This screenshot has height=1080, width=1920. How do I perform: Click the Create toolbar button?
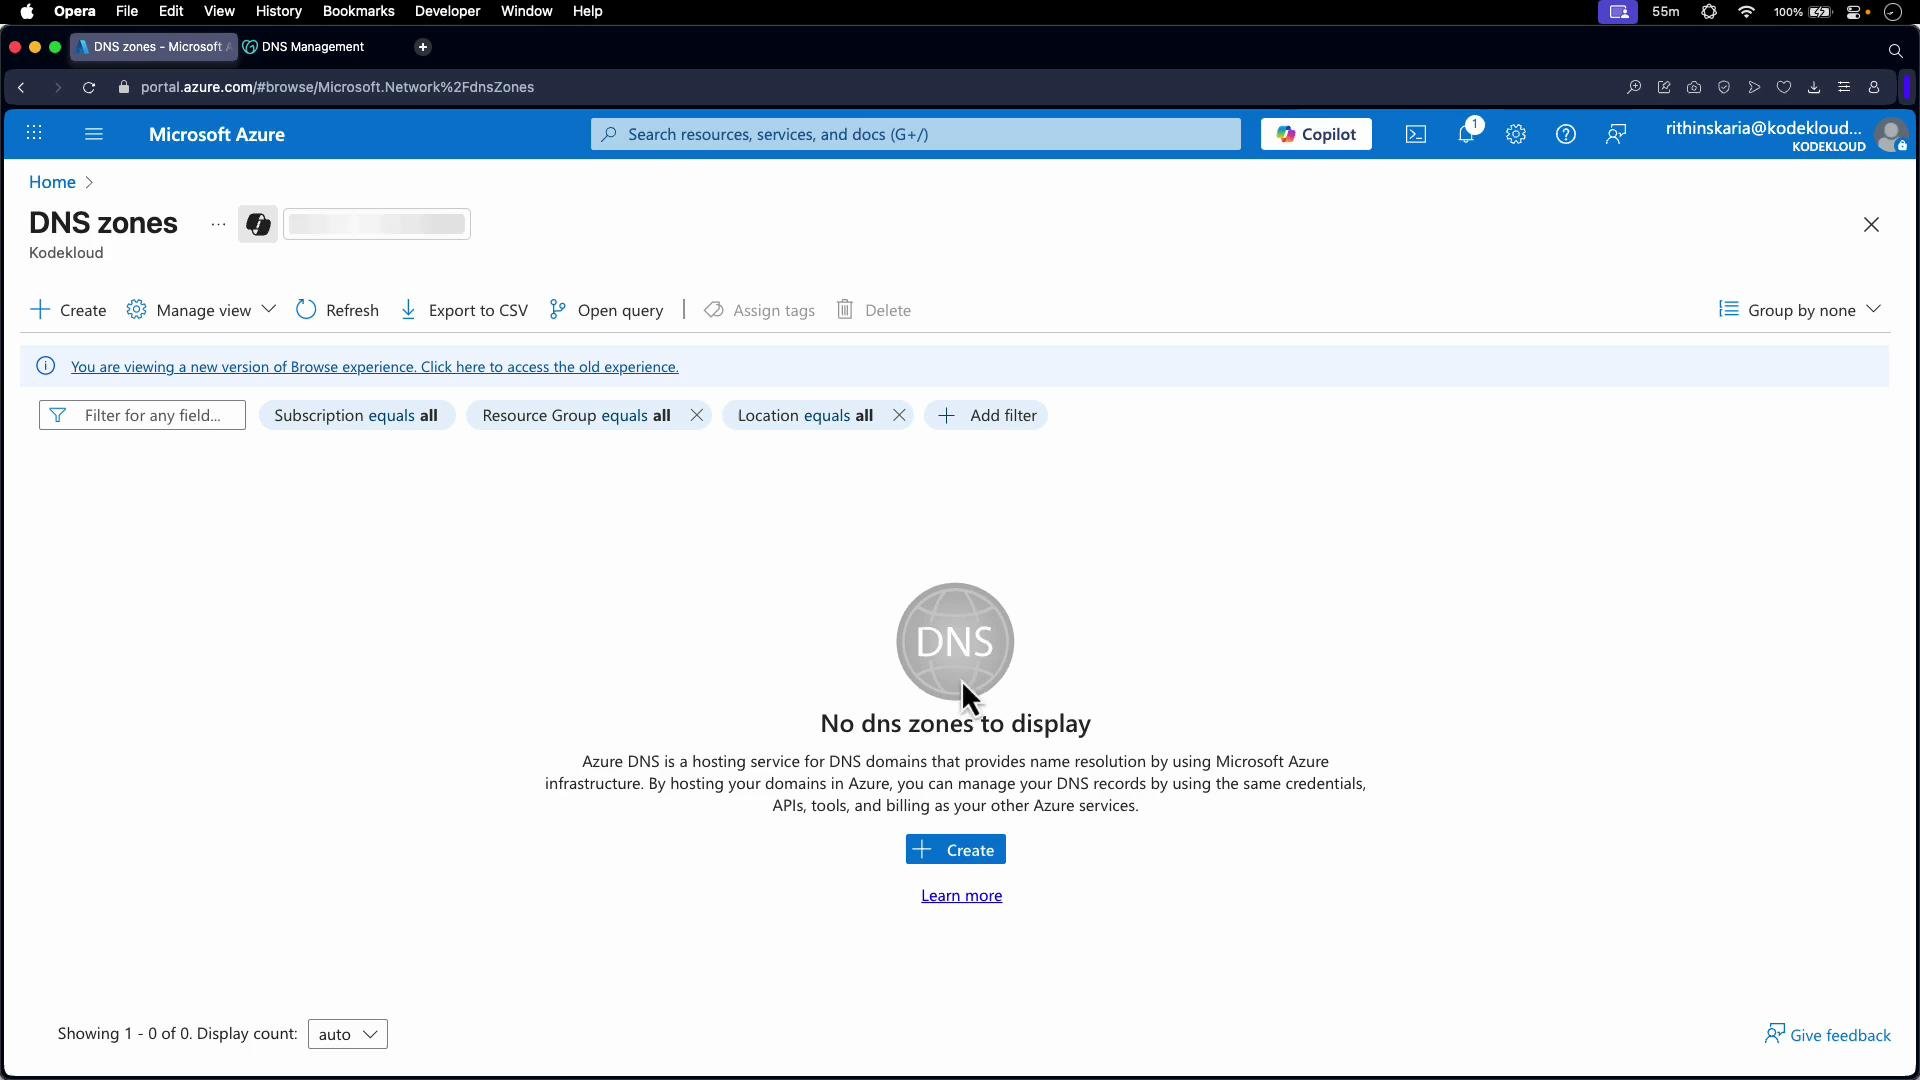(x=68, y=310)
